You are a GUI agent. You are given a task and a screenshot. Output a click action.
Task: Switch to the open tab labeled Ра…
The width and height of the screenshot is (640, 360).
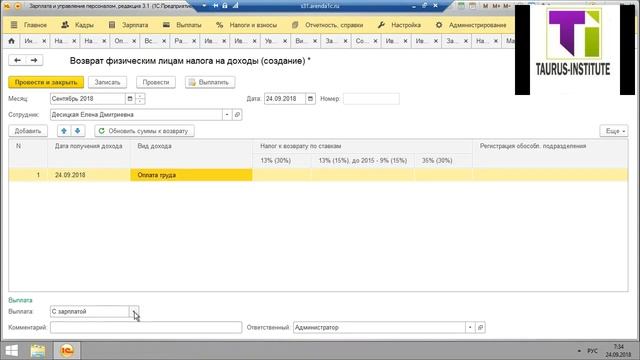tap(179, 41)
